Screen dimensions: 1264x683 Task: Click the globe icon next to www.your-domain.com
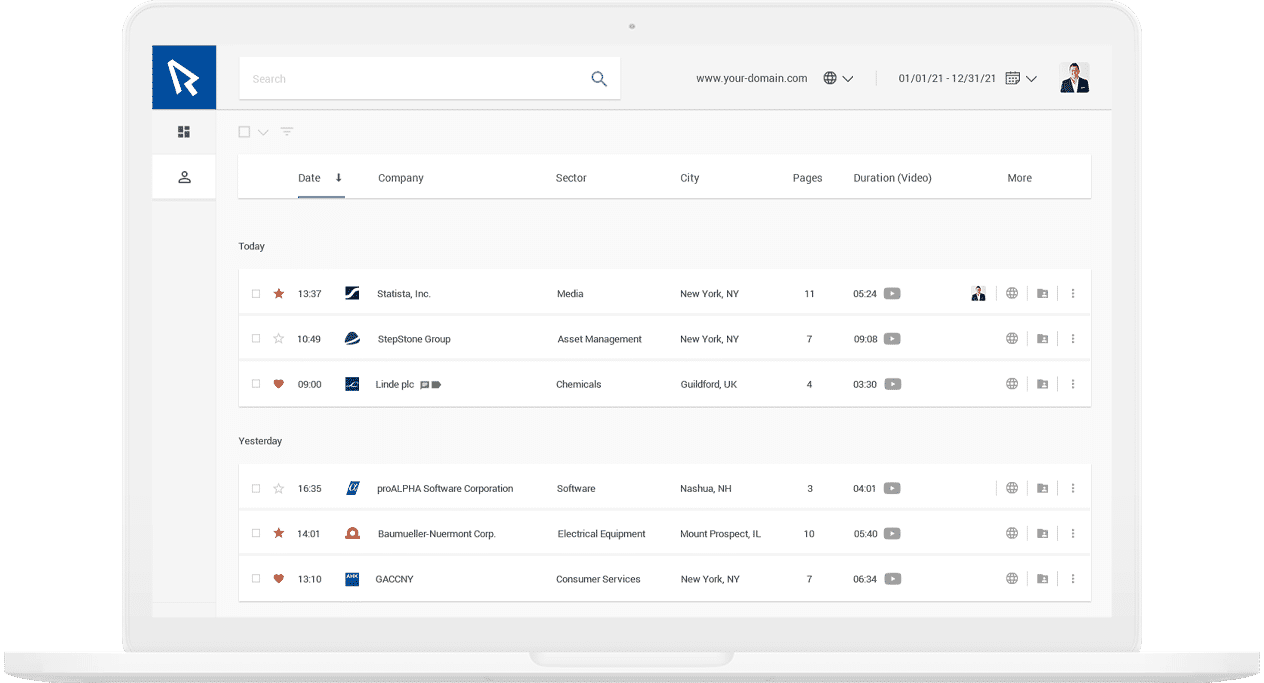830,78
